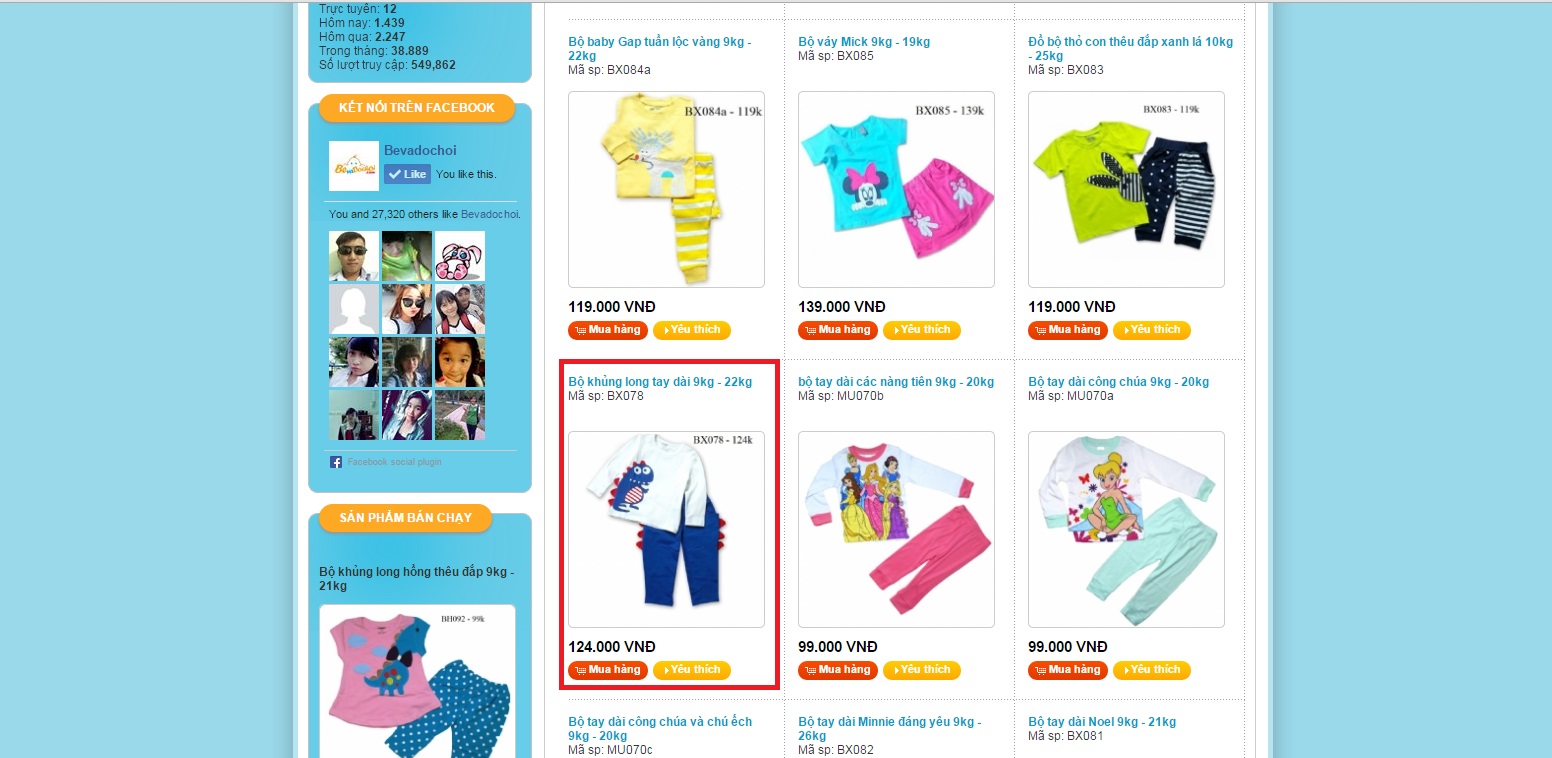Click Yêu thích for the Tinkerbell princess set

click(x=1152, y=670)
